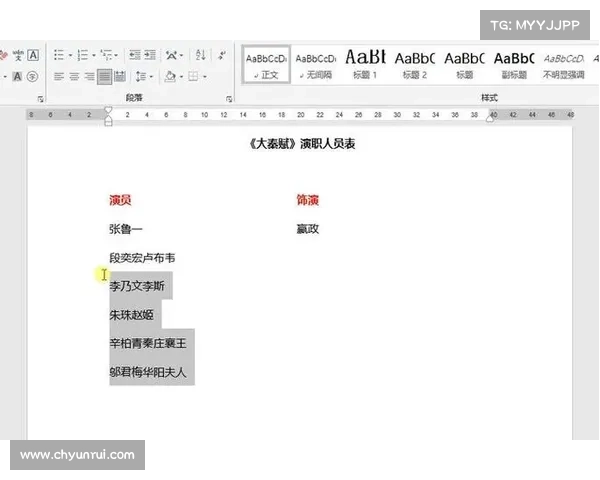Image resolution: width=600 pixels, height=480 pixels.
Task: Apply 不明显强调 style
Action: click(564, 65)
